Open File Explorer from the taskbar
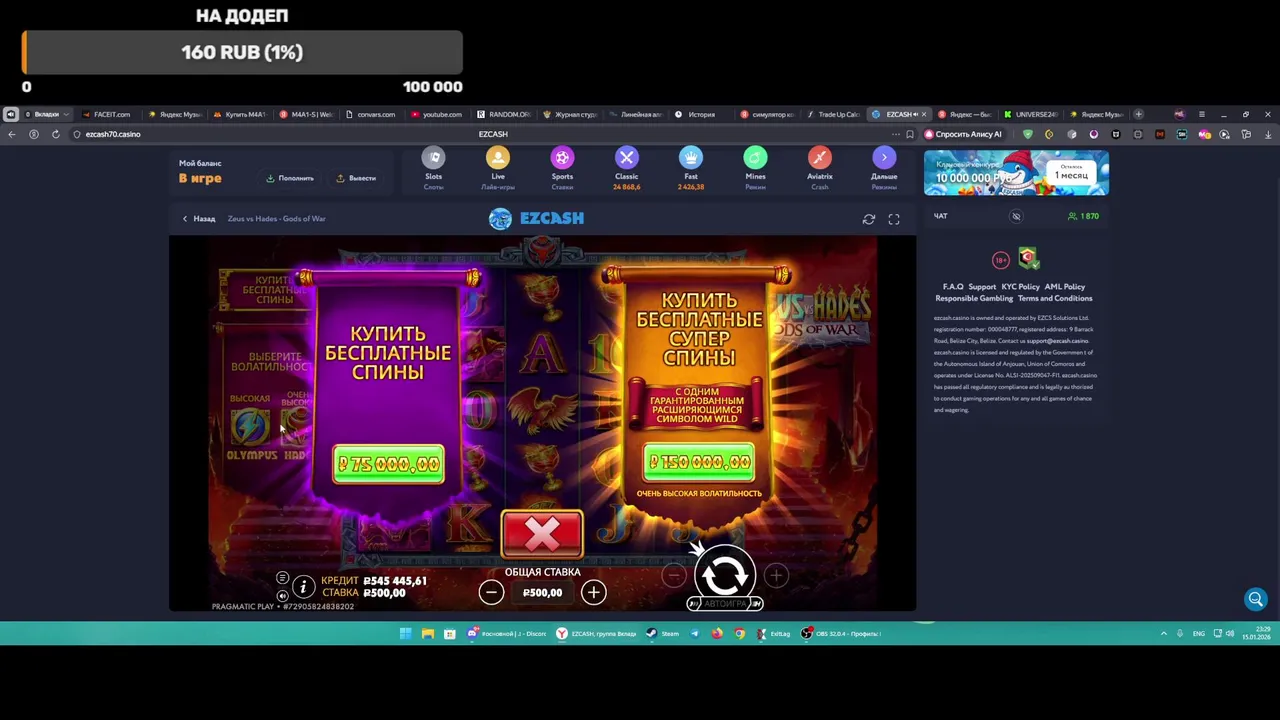1280x720 pixels. tap(427, 633)
